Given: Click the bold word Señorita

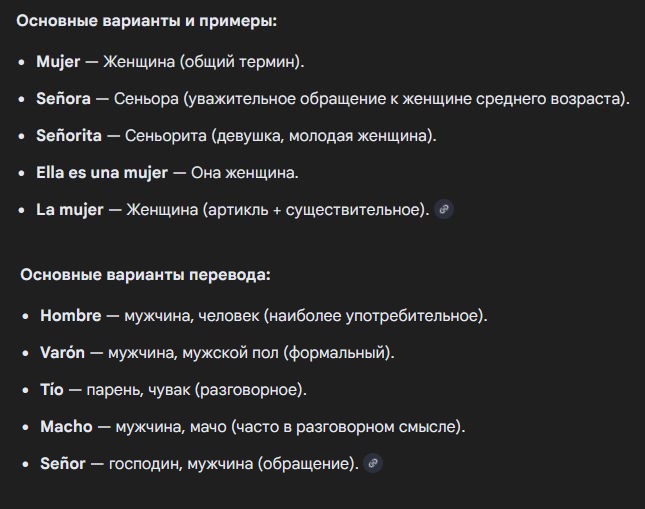Looking at the screenshot, I should tap(69, 136).
